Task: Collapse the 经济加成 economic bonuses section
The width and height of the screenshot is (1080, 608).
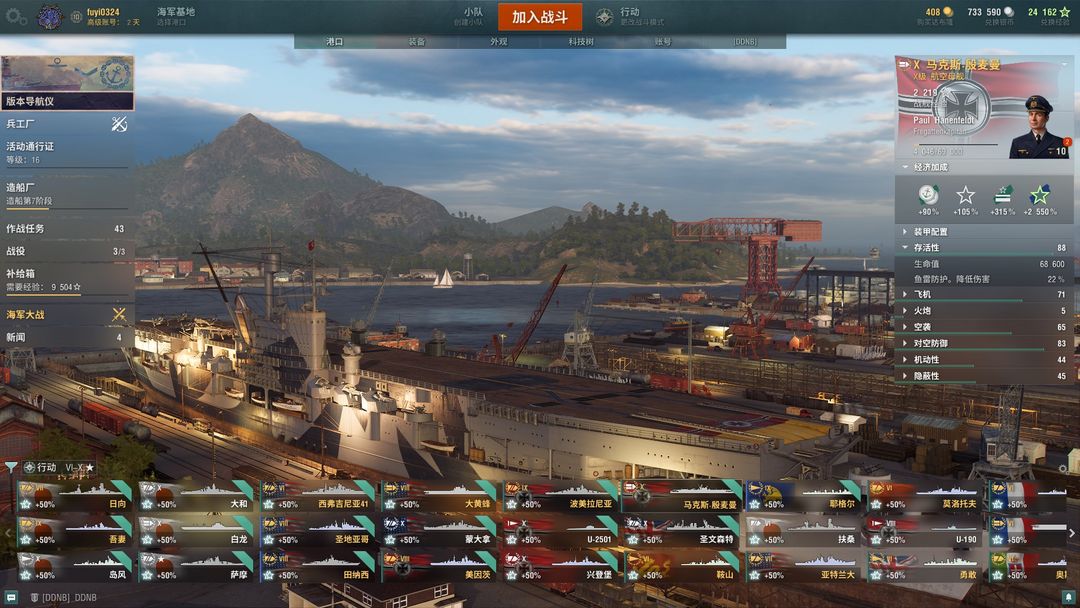Action: click(x=984, y=167)
